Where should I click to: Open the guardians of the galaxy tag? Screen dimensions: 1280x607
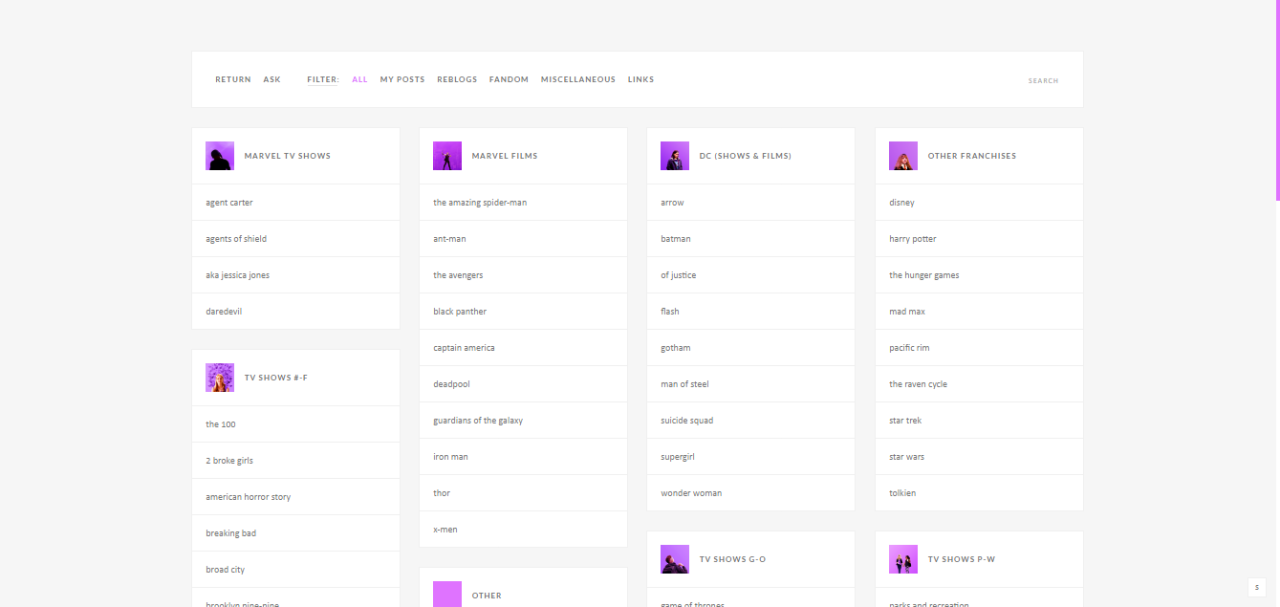click(478, 421)
